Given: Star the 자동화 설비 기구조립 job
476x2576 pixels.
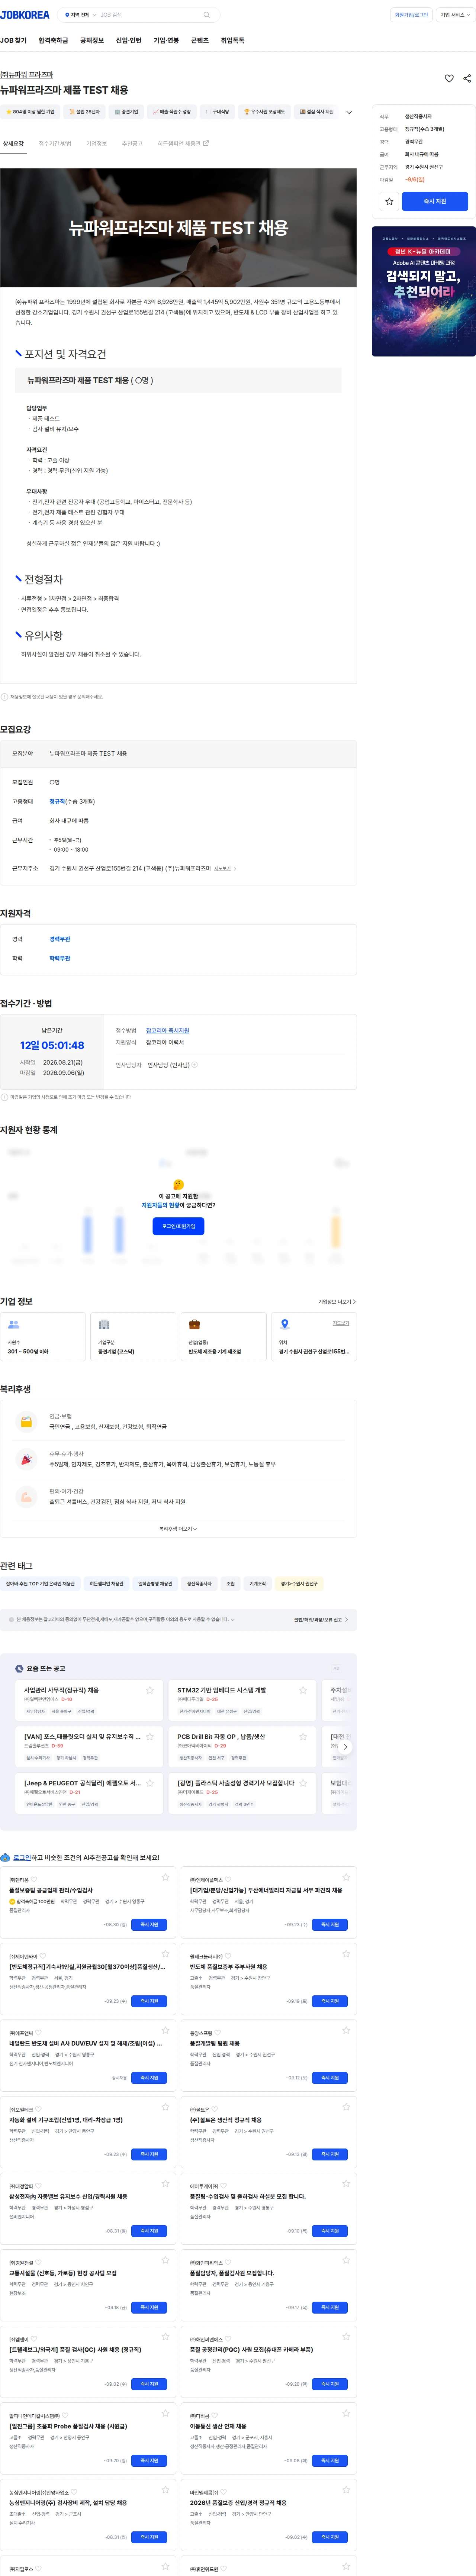Looking at the screenshot, I should [166, 2107].
